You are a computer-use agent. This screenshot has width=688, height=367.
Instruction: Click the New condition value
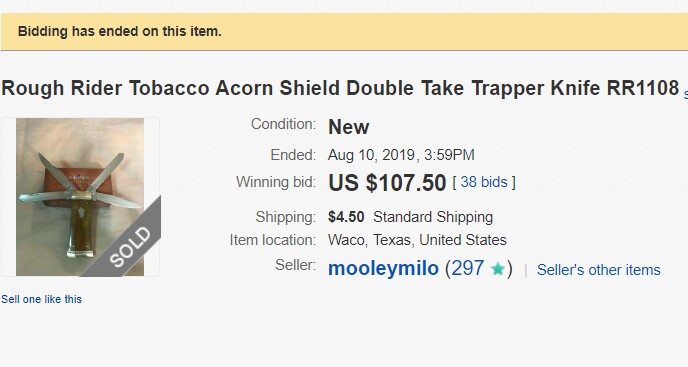pos(348,127)
